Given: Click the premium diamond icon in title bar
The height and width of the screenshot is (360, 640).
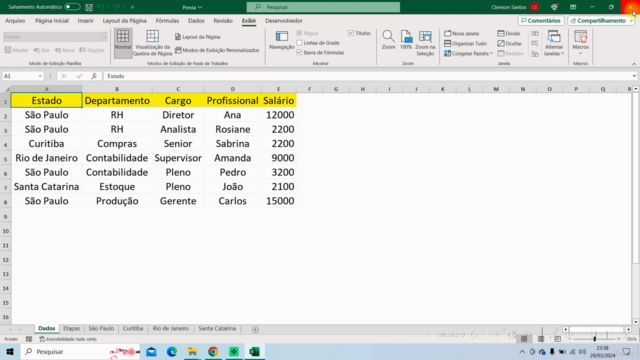Looking at the screenshot, I should pos(554,7).
